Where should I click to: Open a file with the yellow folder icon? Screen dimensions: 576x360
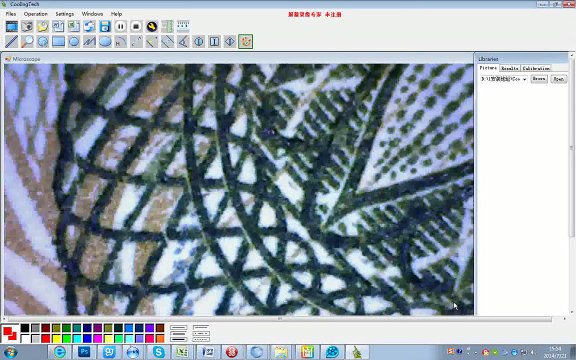point(43,26)
